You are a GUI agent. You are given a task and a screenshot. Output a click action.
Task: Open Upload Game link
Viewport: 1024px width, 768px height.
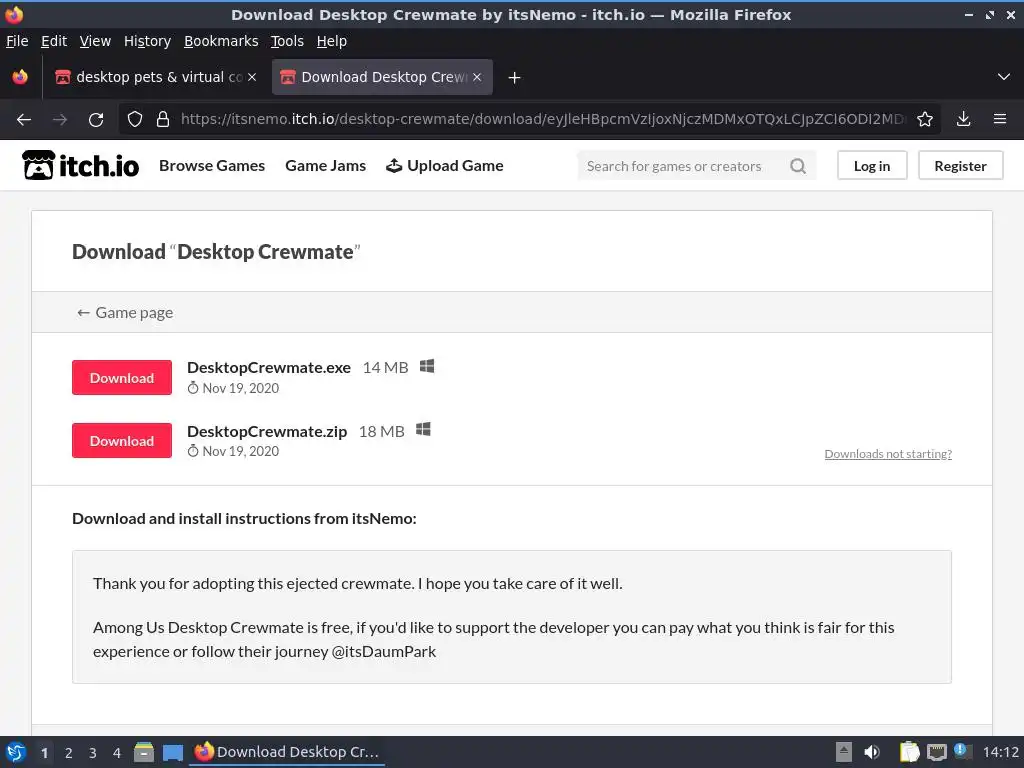[445, 166]
